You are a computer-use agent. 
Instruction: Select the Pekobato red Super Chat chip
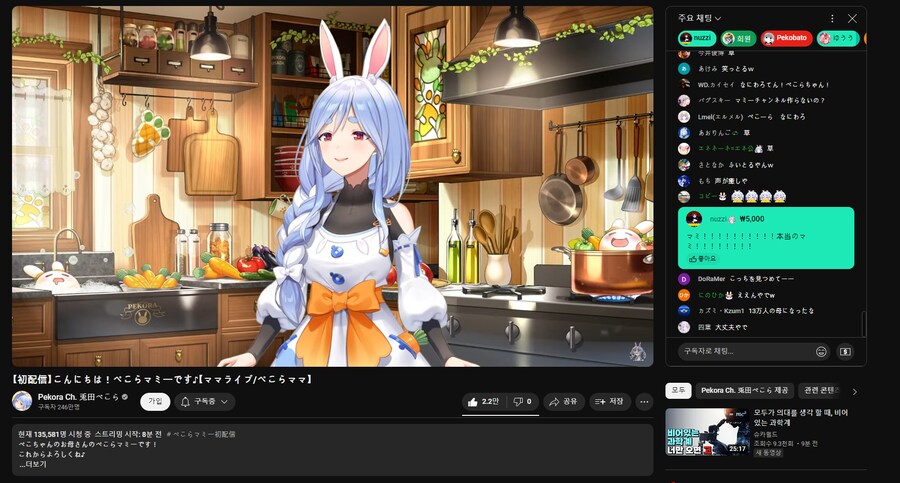(785, 38)
